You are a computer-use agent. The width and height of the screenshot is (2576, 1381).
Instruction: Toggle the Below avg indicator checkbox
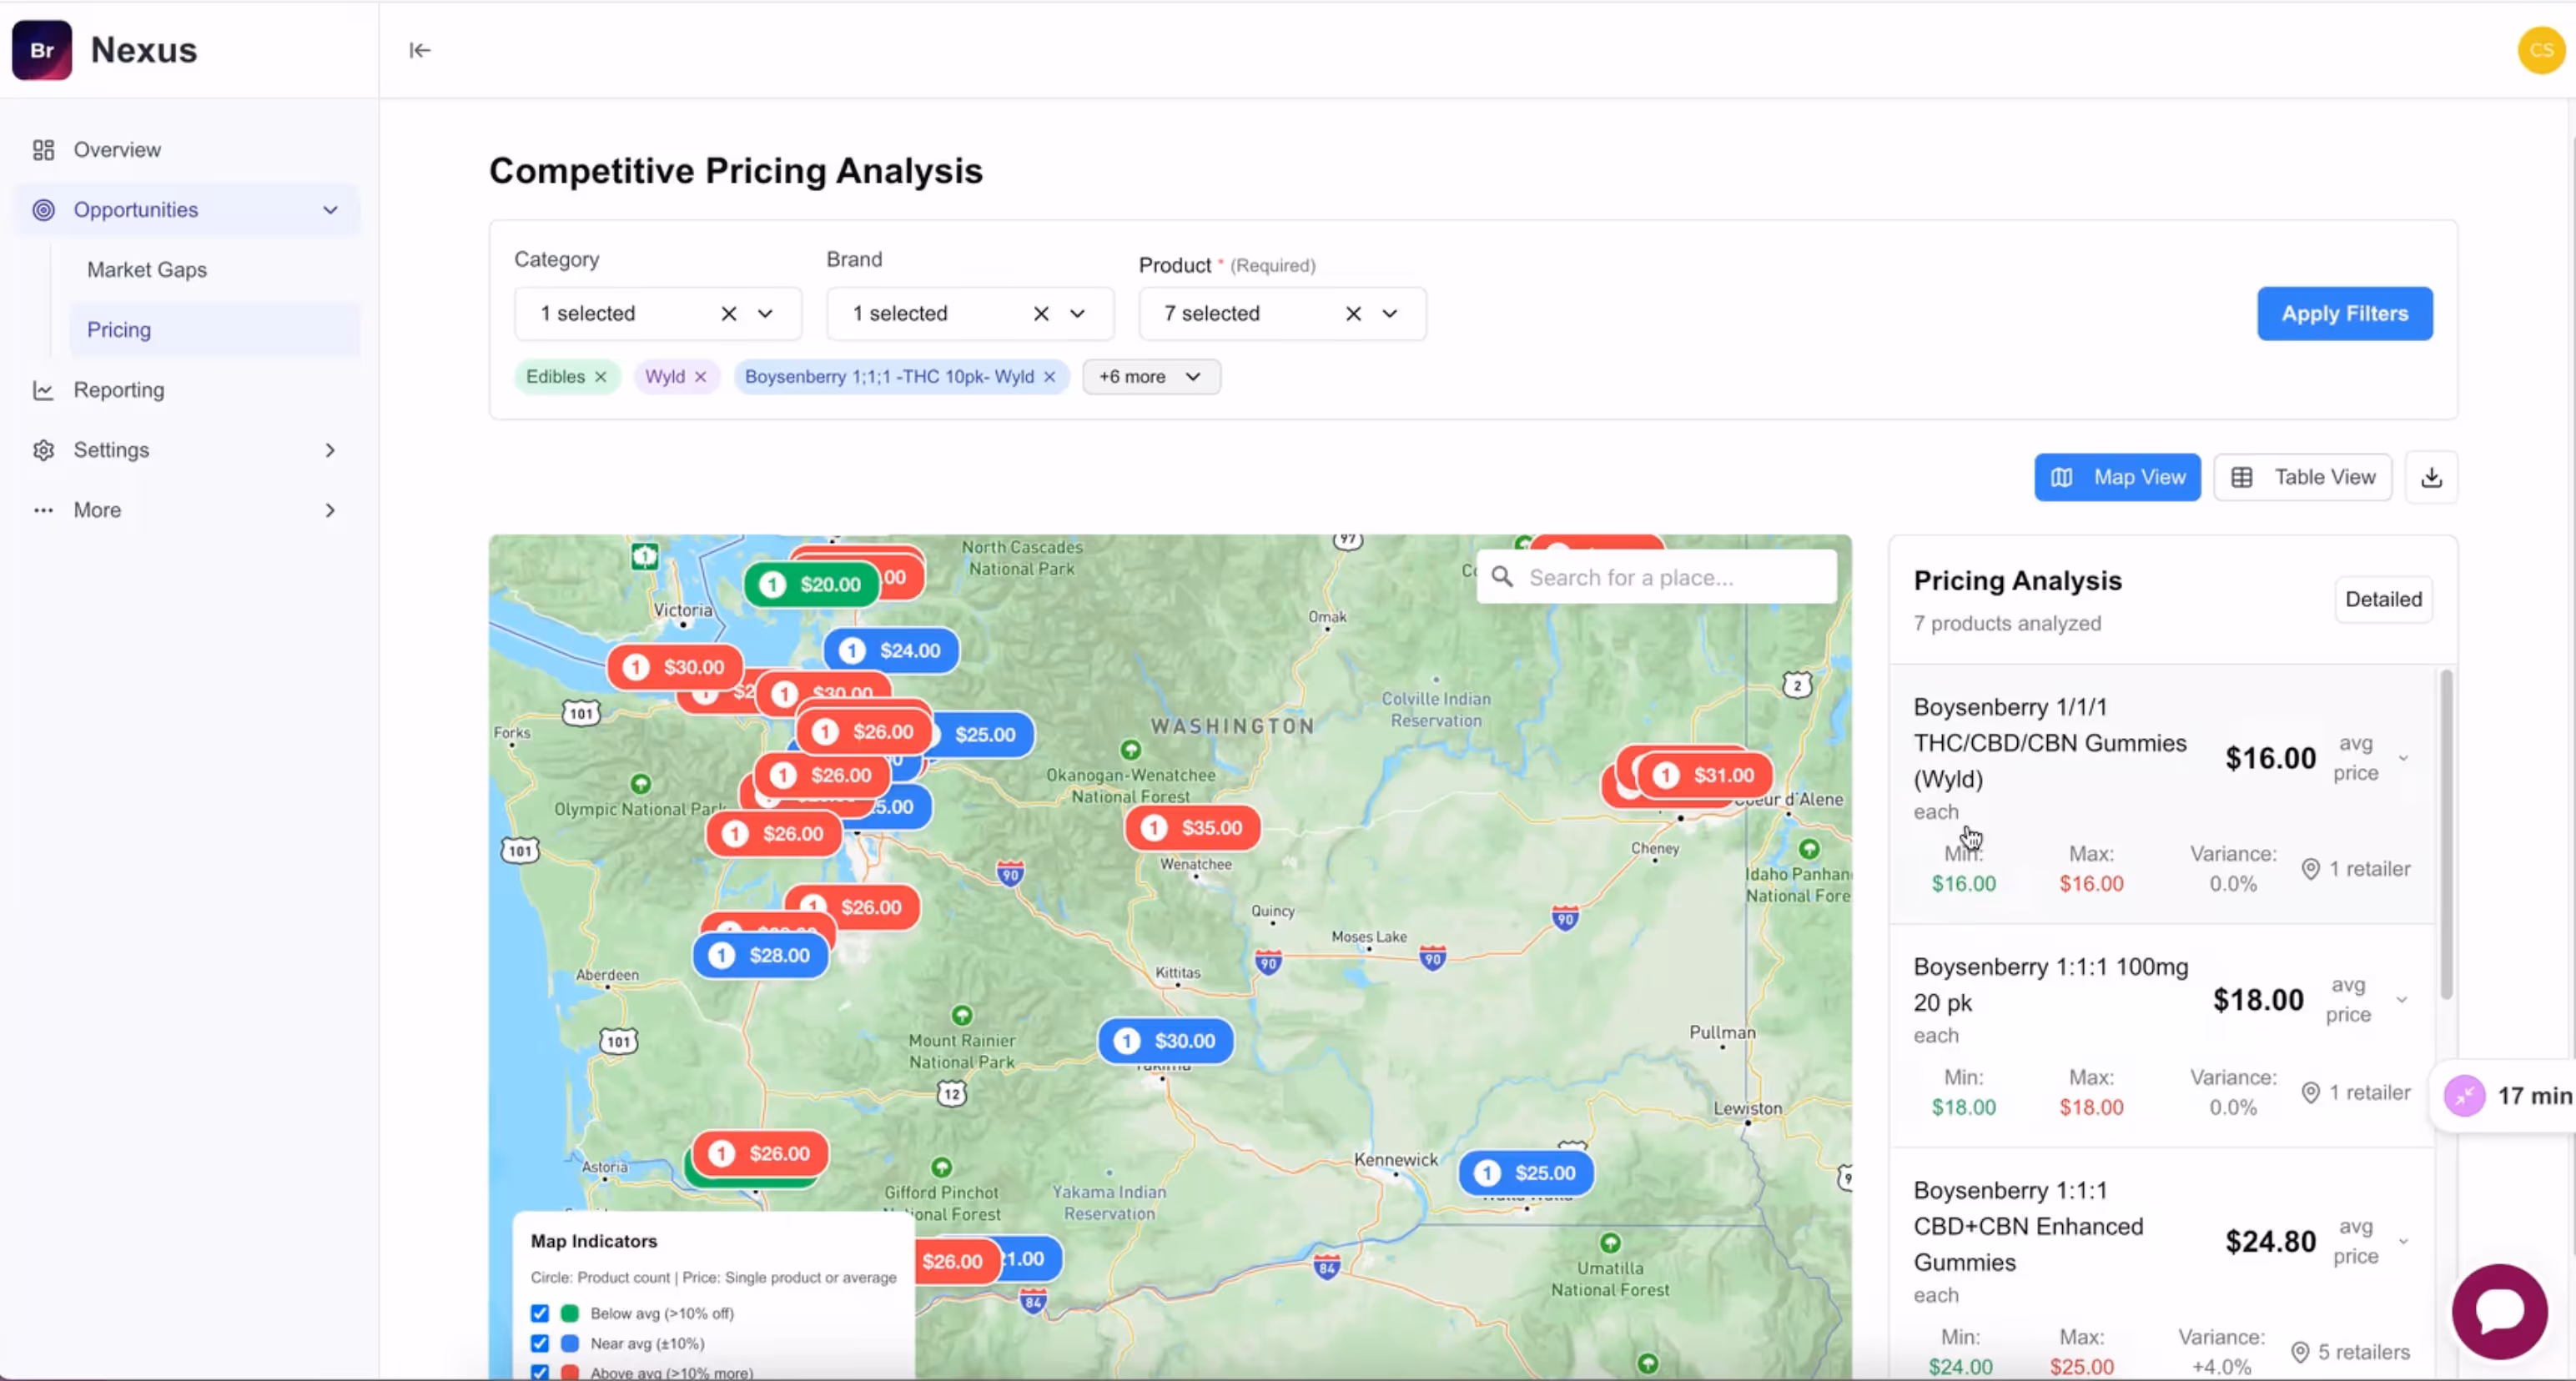(x=540, y=1313)
